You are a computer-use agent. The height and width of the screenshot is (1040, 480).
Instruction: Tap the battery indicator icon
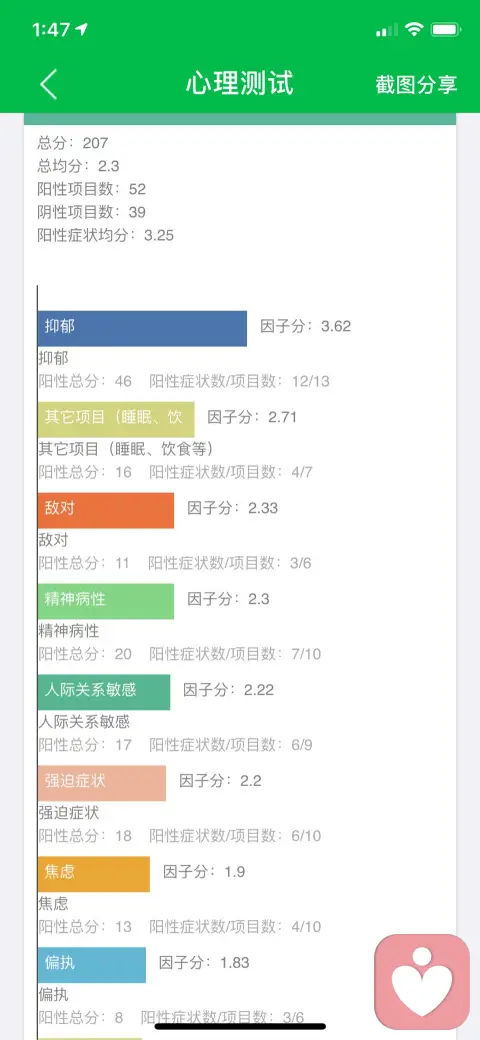pos(446,29)
